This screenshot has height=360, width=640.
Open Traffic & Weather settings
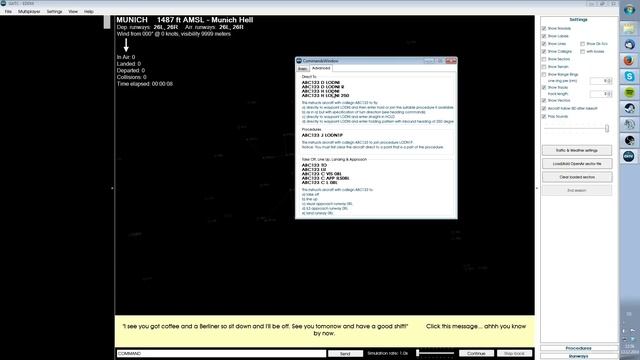577,151
